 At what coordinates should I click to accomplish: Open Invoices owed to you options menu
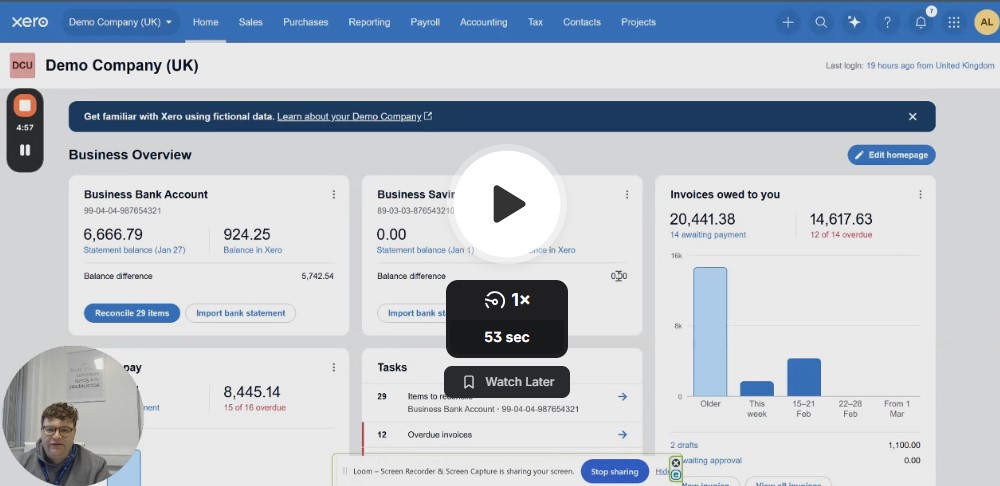click(920, 195)
